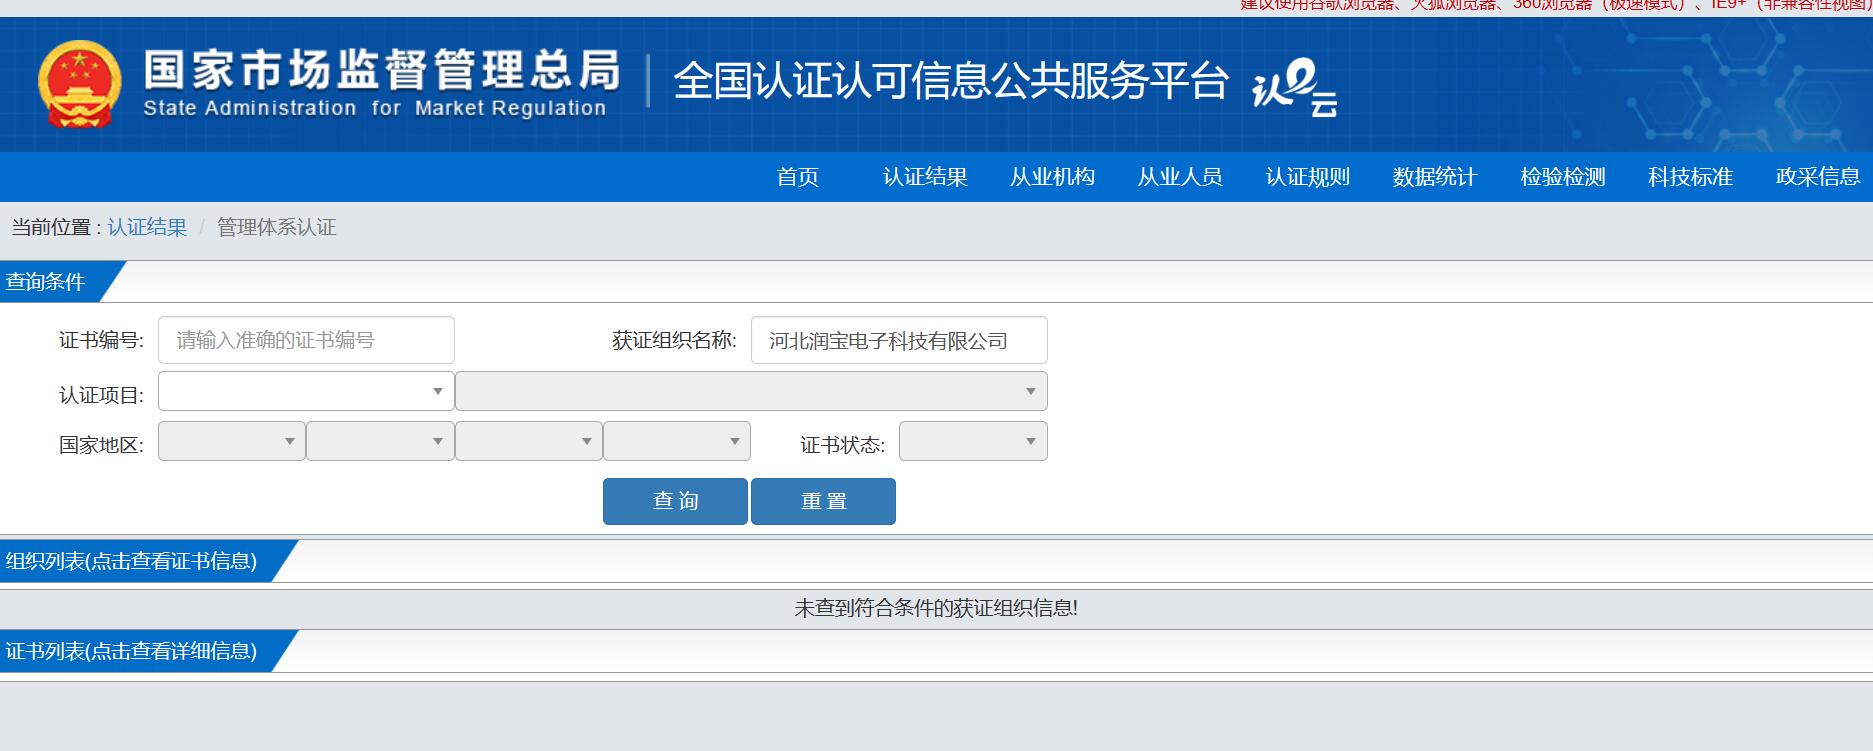The width and height of the screenshot is (1873, 751).
Task: Open the 从业人员 menu item
Action: [1180, 177]
